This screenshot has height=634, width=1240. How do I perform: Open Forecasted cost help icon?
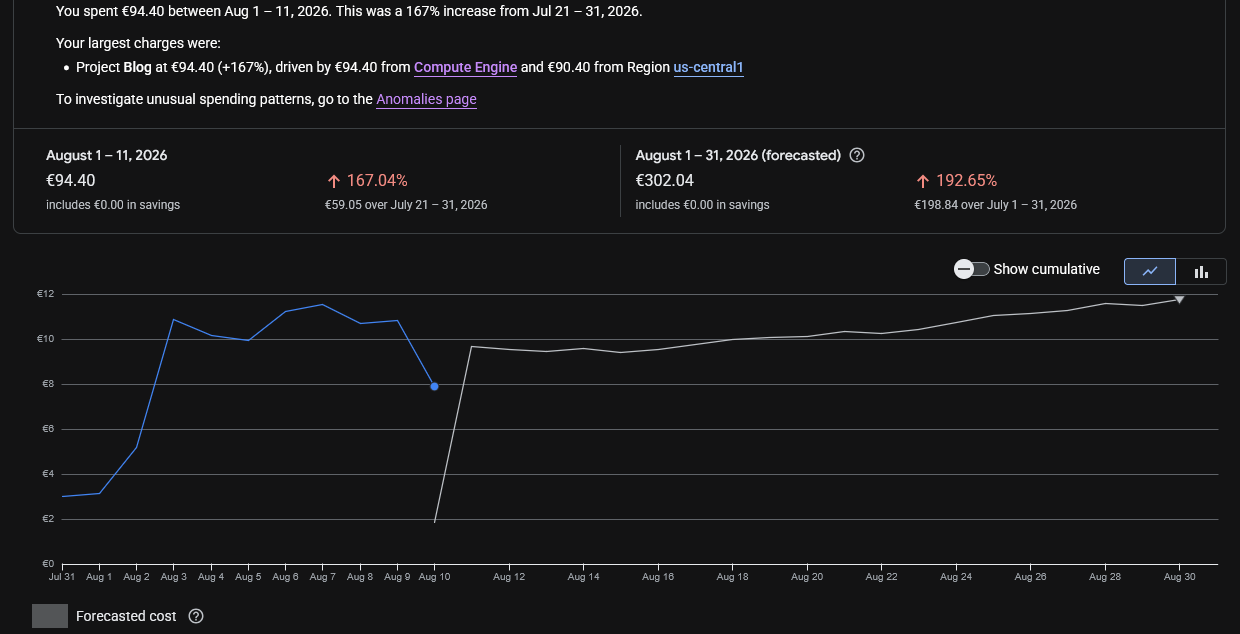[196, 616]
